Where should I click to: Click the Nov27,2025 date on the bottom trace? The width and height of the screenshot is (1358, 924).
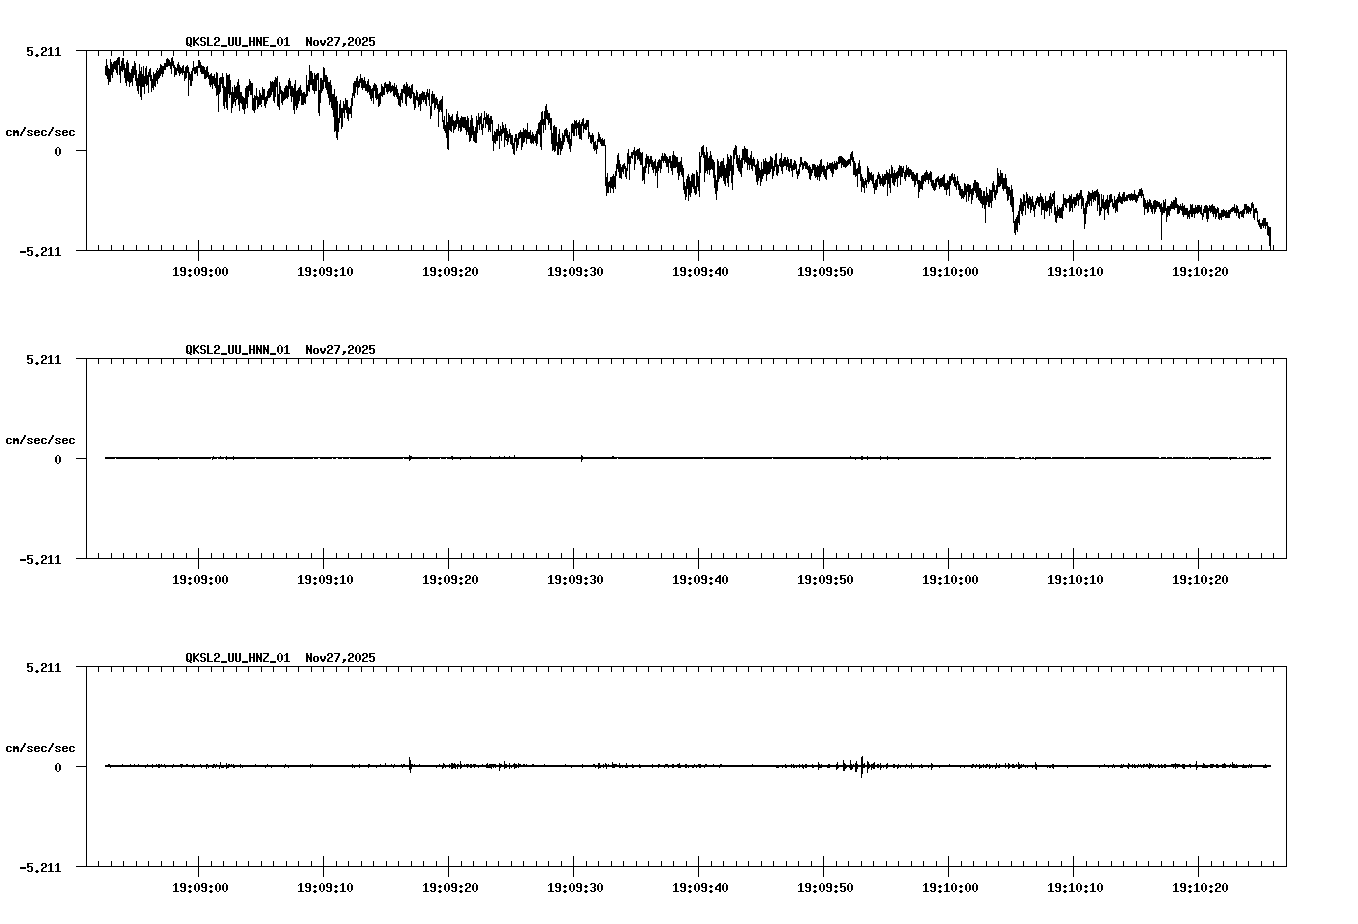tap(340, 658)
